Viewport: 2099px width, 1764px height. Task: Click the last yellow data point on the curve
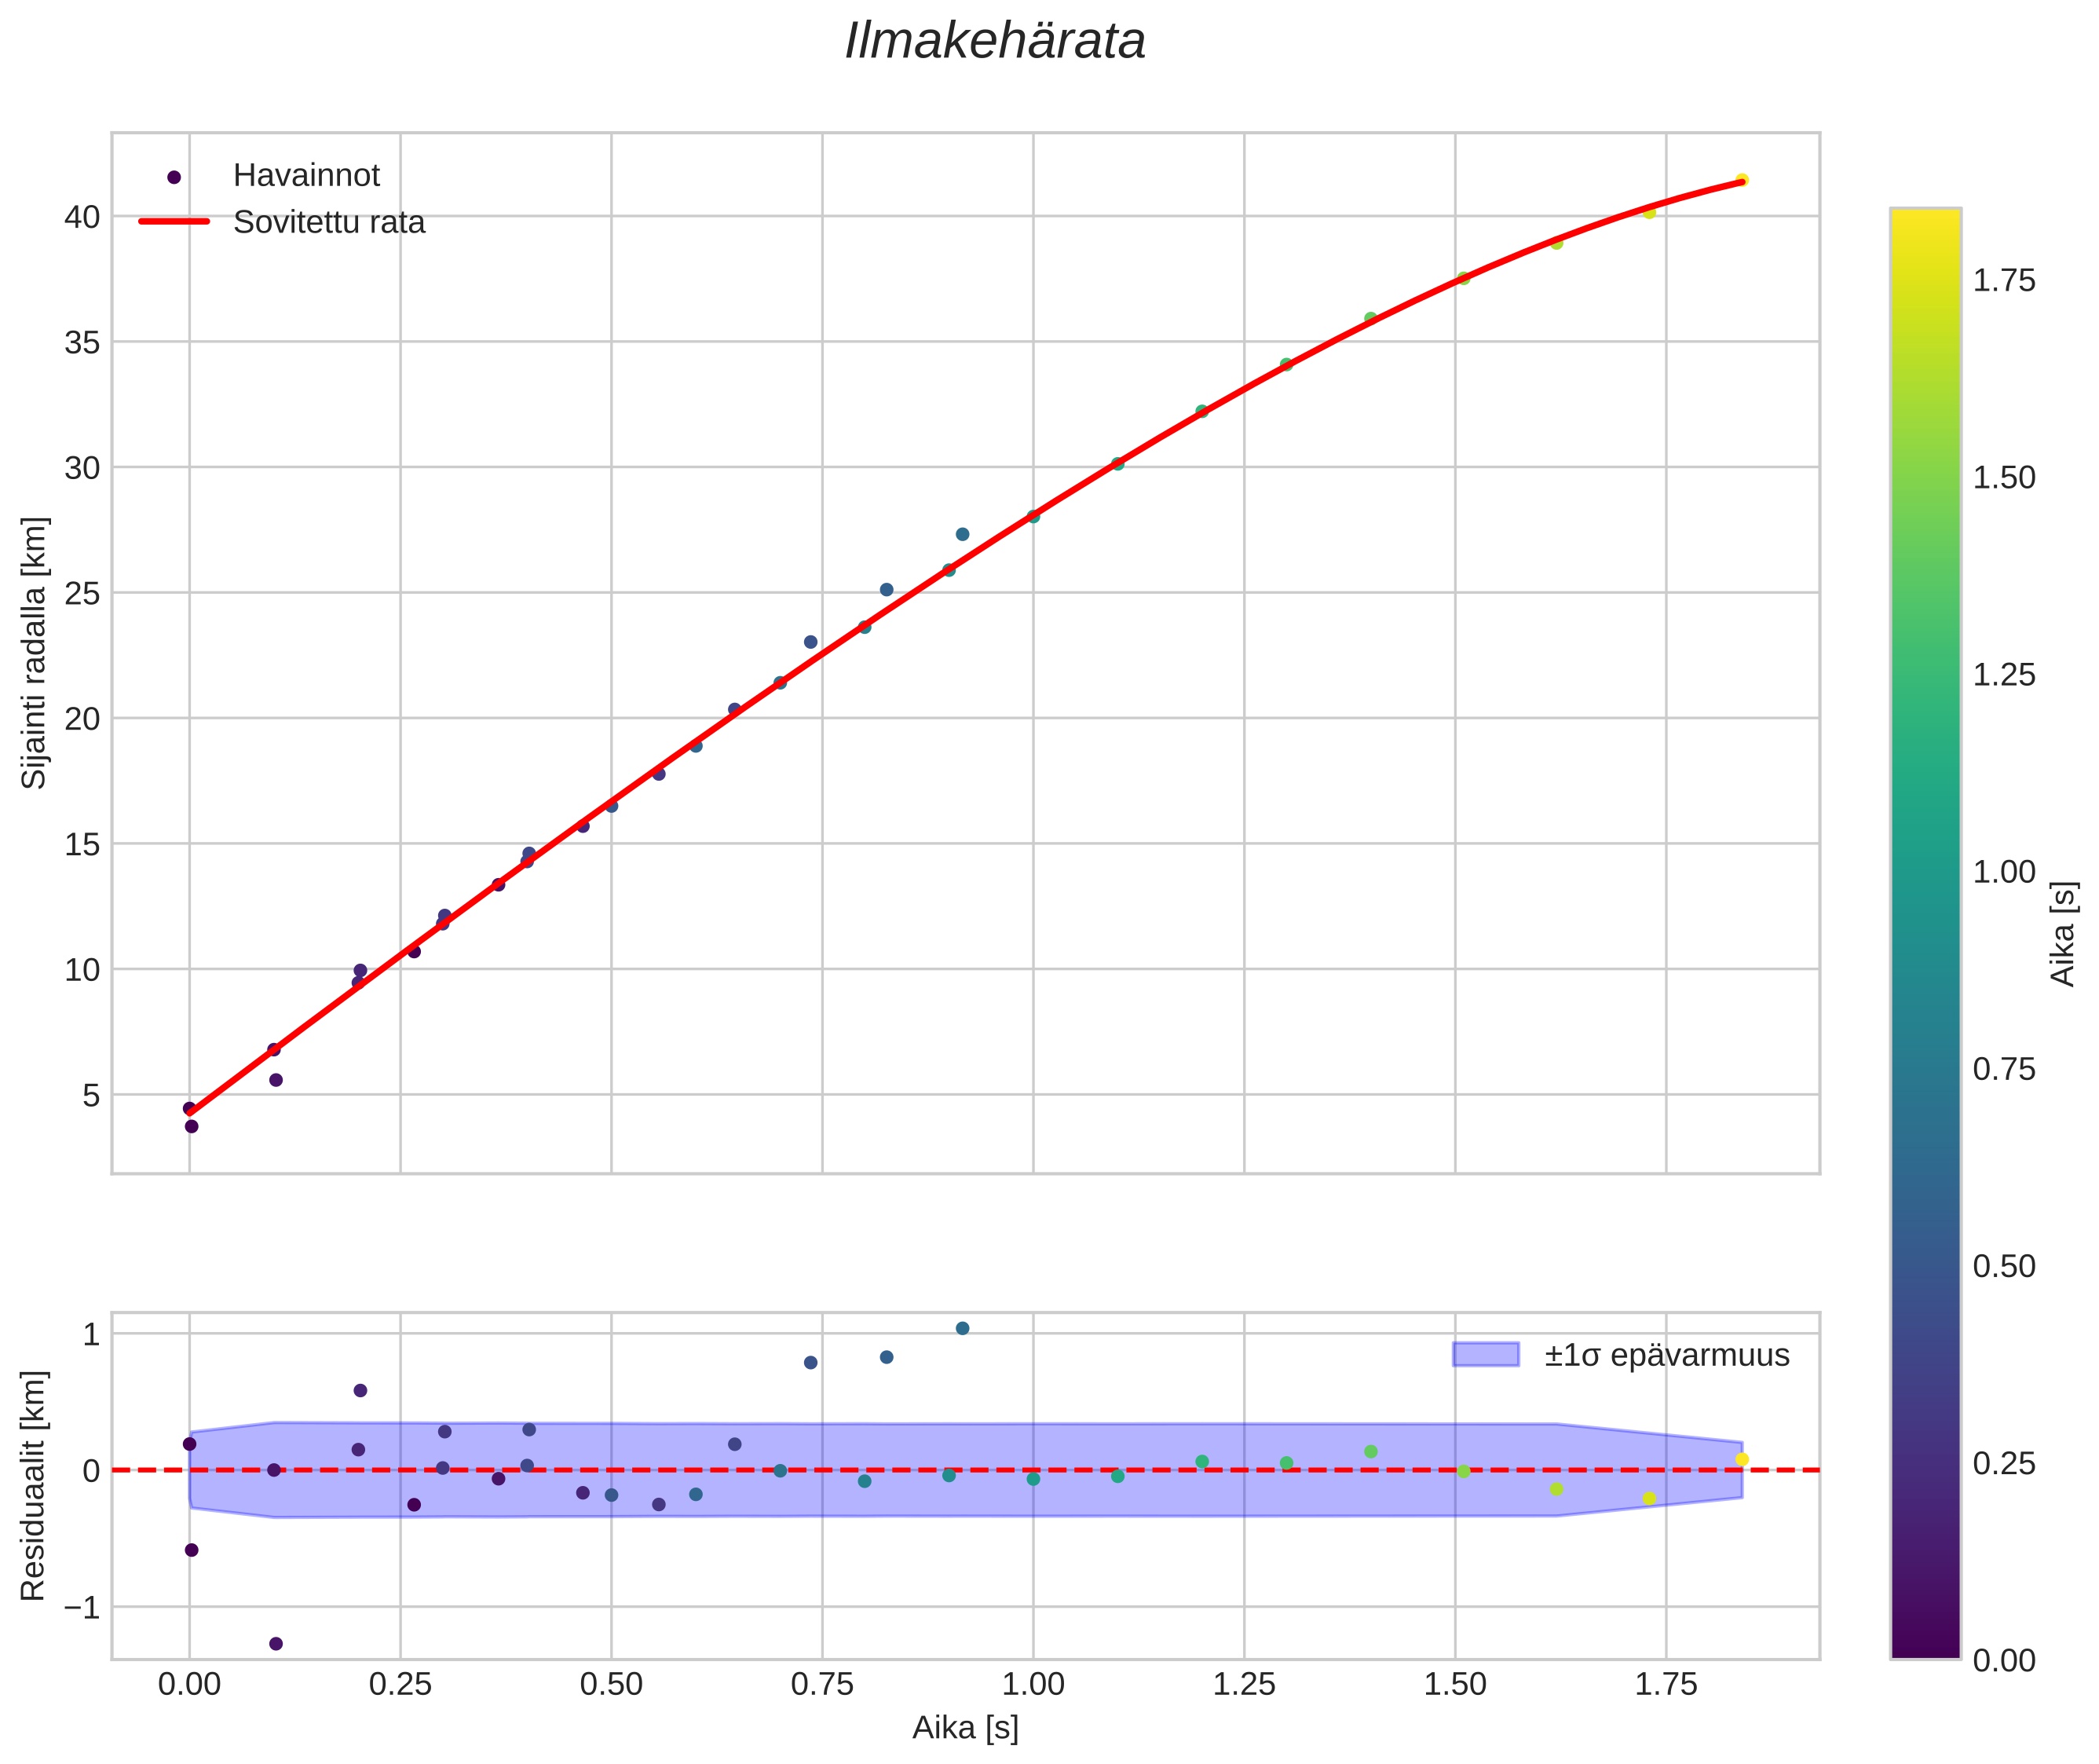point(1742,180)
